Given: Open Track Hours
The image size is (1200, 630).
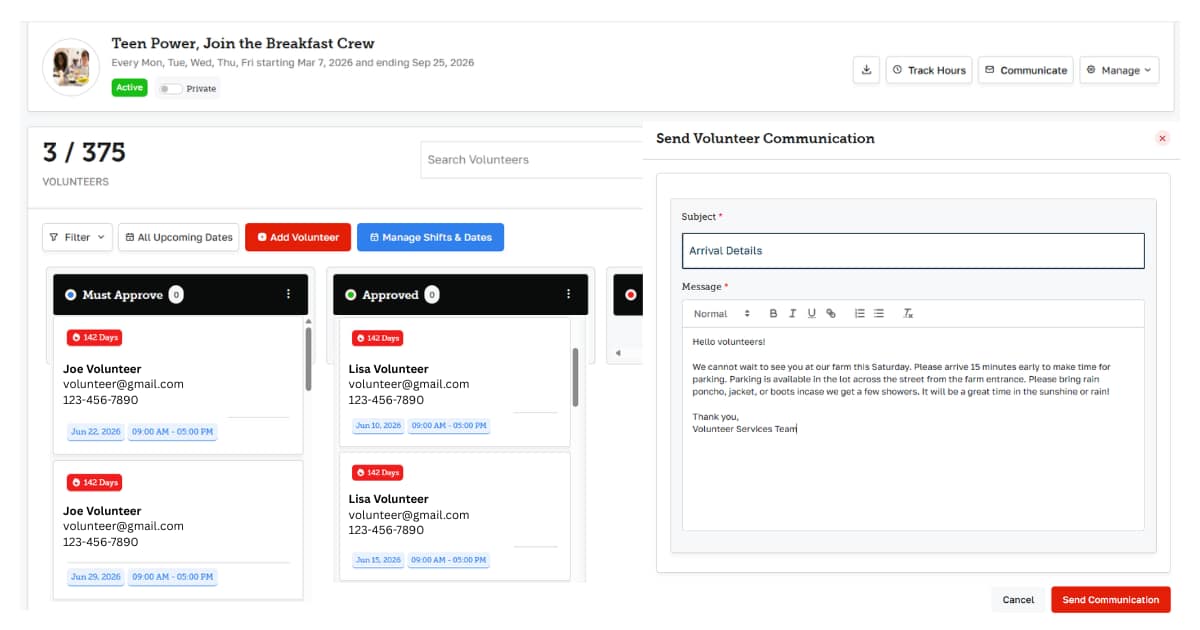Looking at the screenshot, I should tap(929, 70).
